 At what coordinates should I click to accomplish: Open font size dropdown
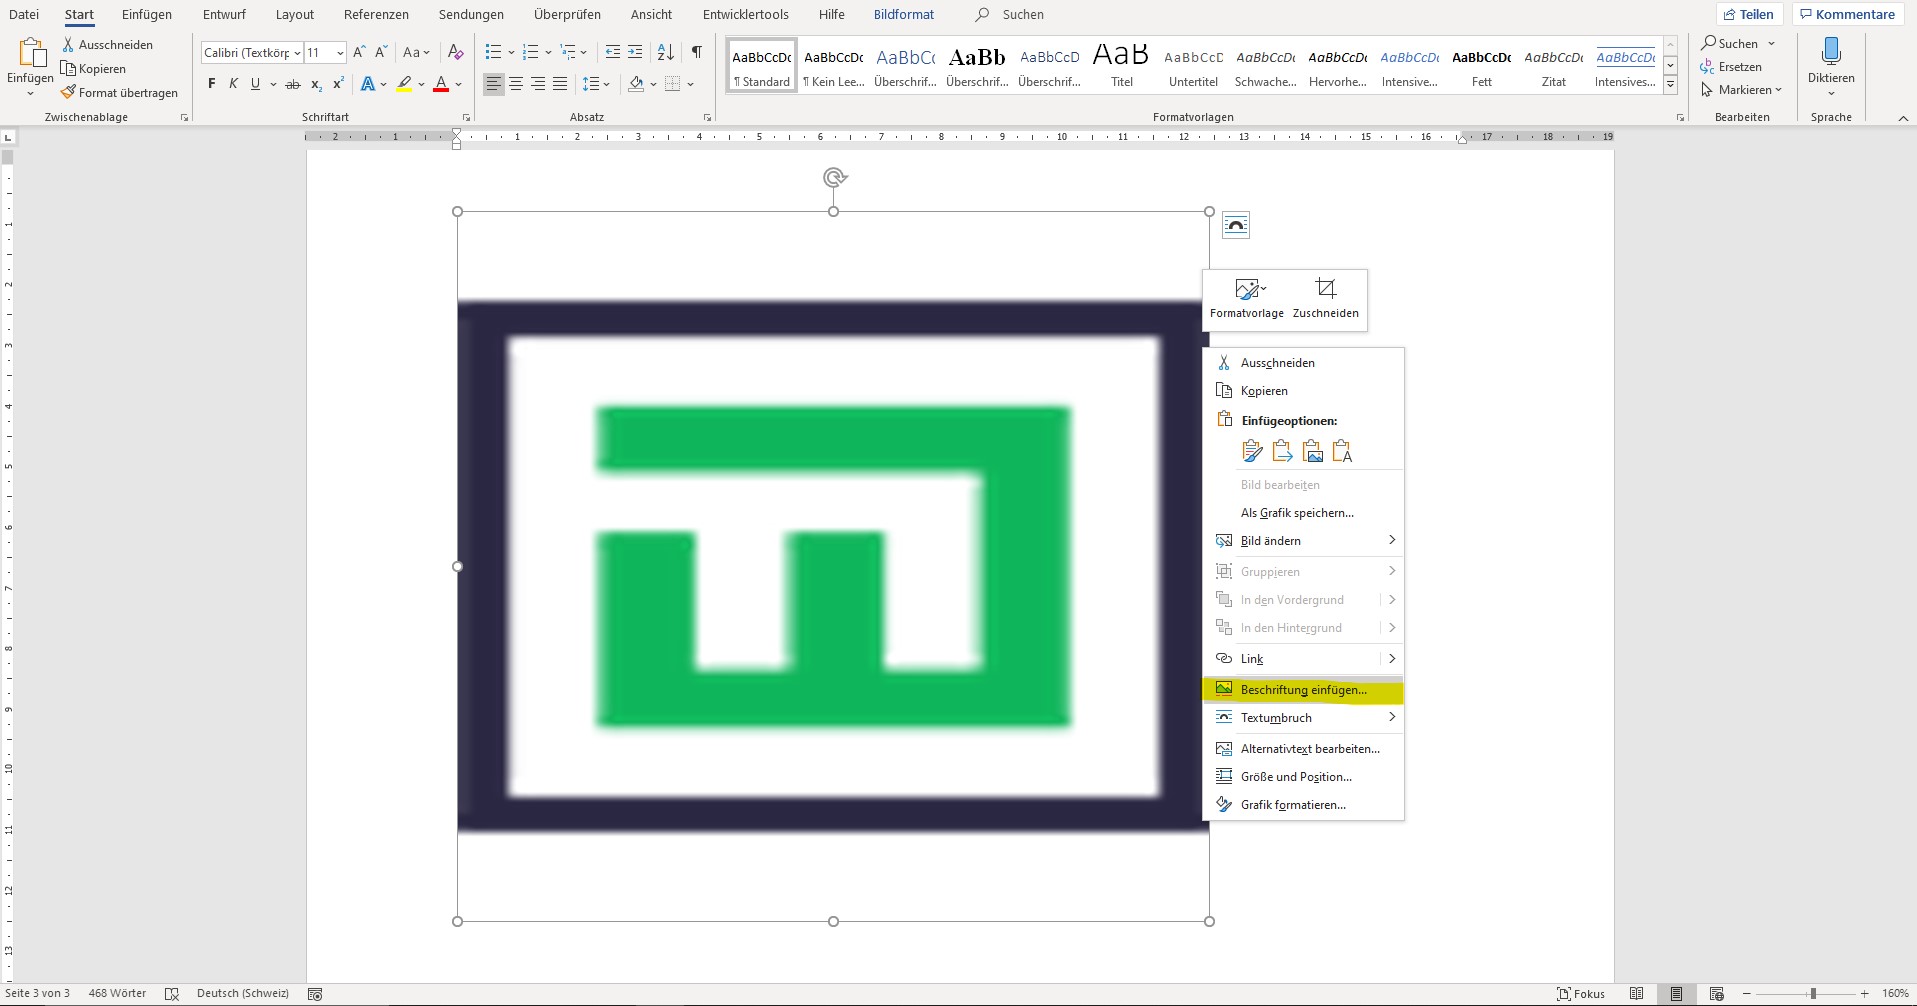pos(340,53)
